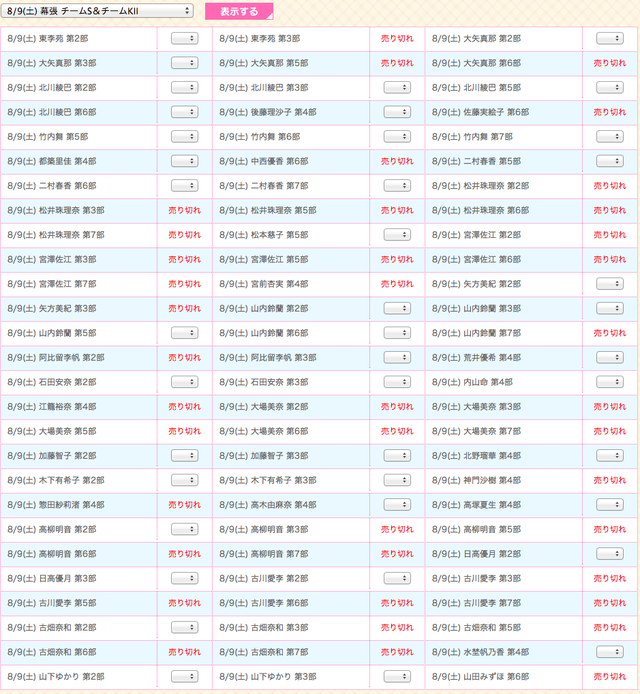Open quantity dropdown for 竹内舞 第6部

coord(397,137)
